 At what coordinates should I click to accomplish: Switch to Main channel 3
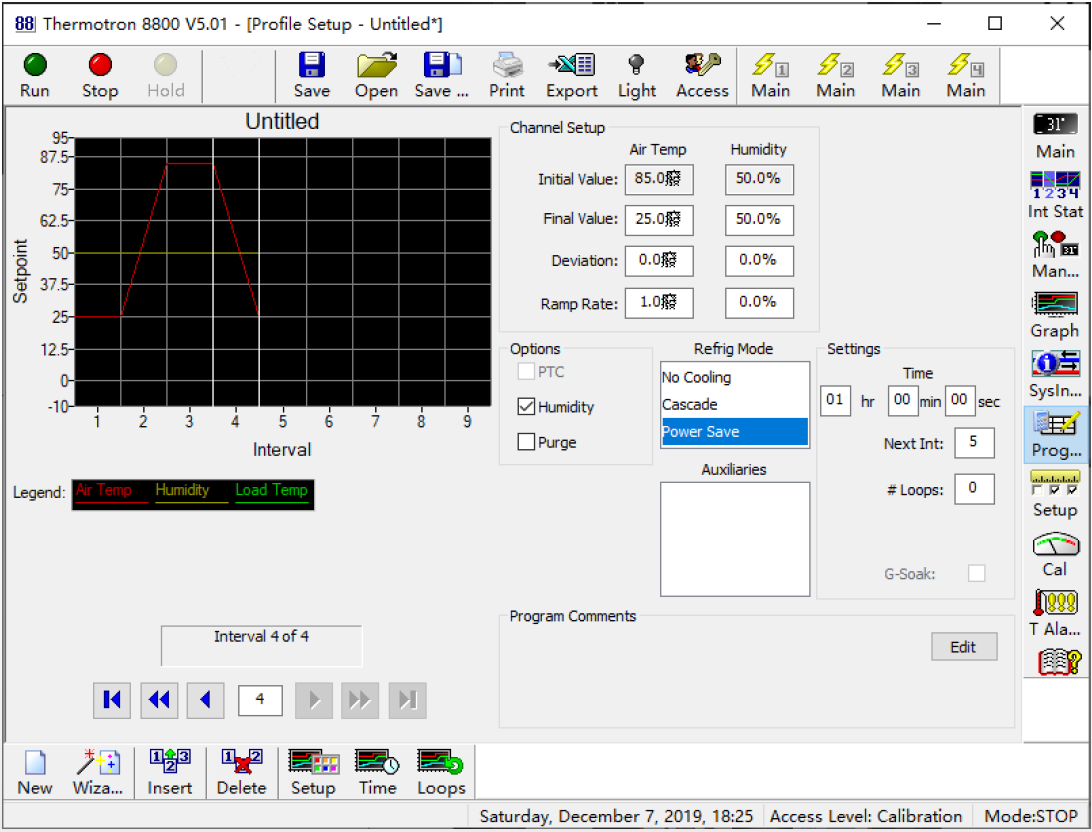click(900, 76)
